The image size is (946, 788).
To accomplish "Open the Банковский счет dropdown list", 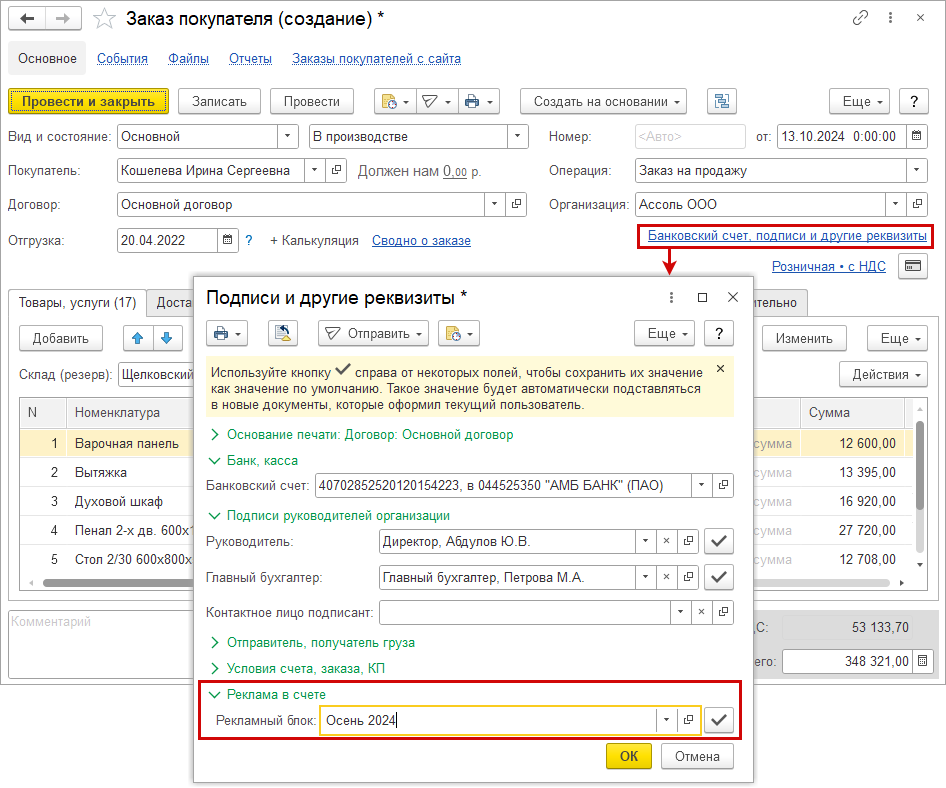I will coord(703,486).
